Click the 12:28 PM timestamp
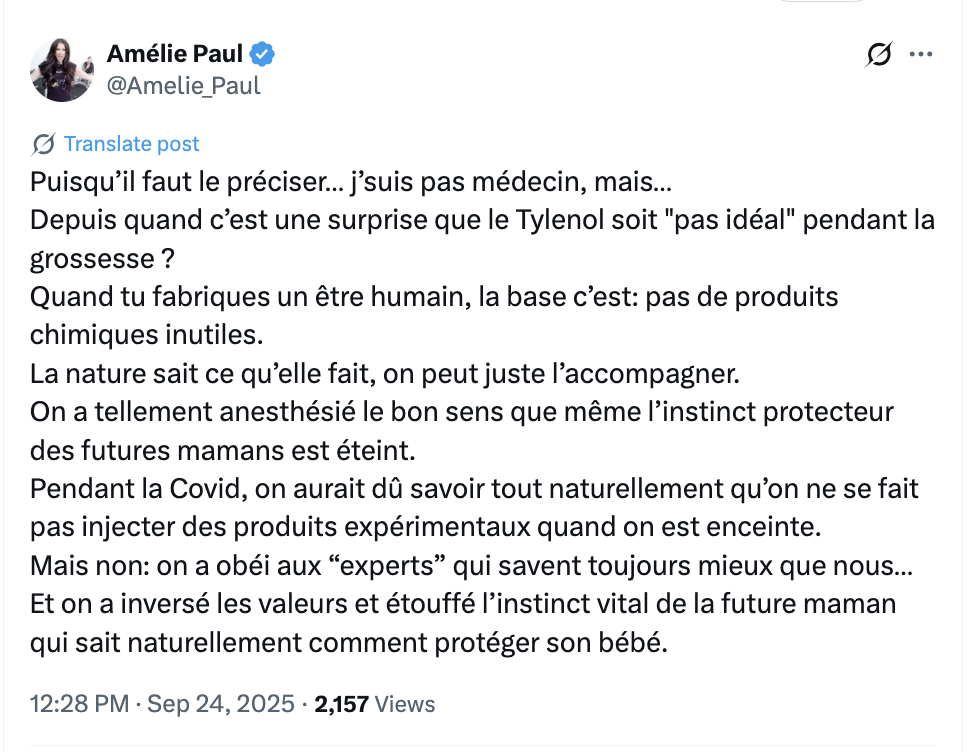The width and height of the screenshot is (970, 752). [80, 704]
